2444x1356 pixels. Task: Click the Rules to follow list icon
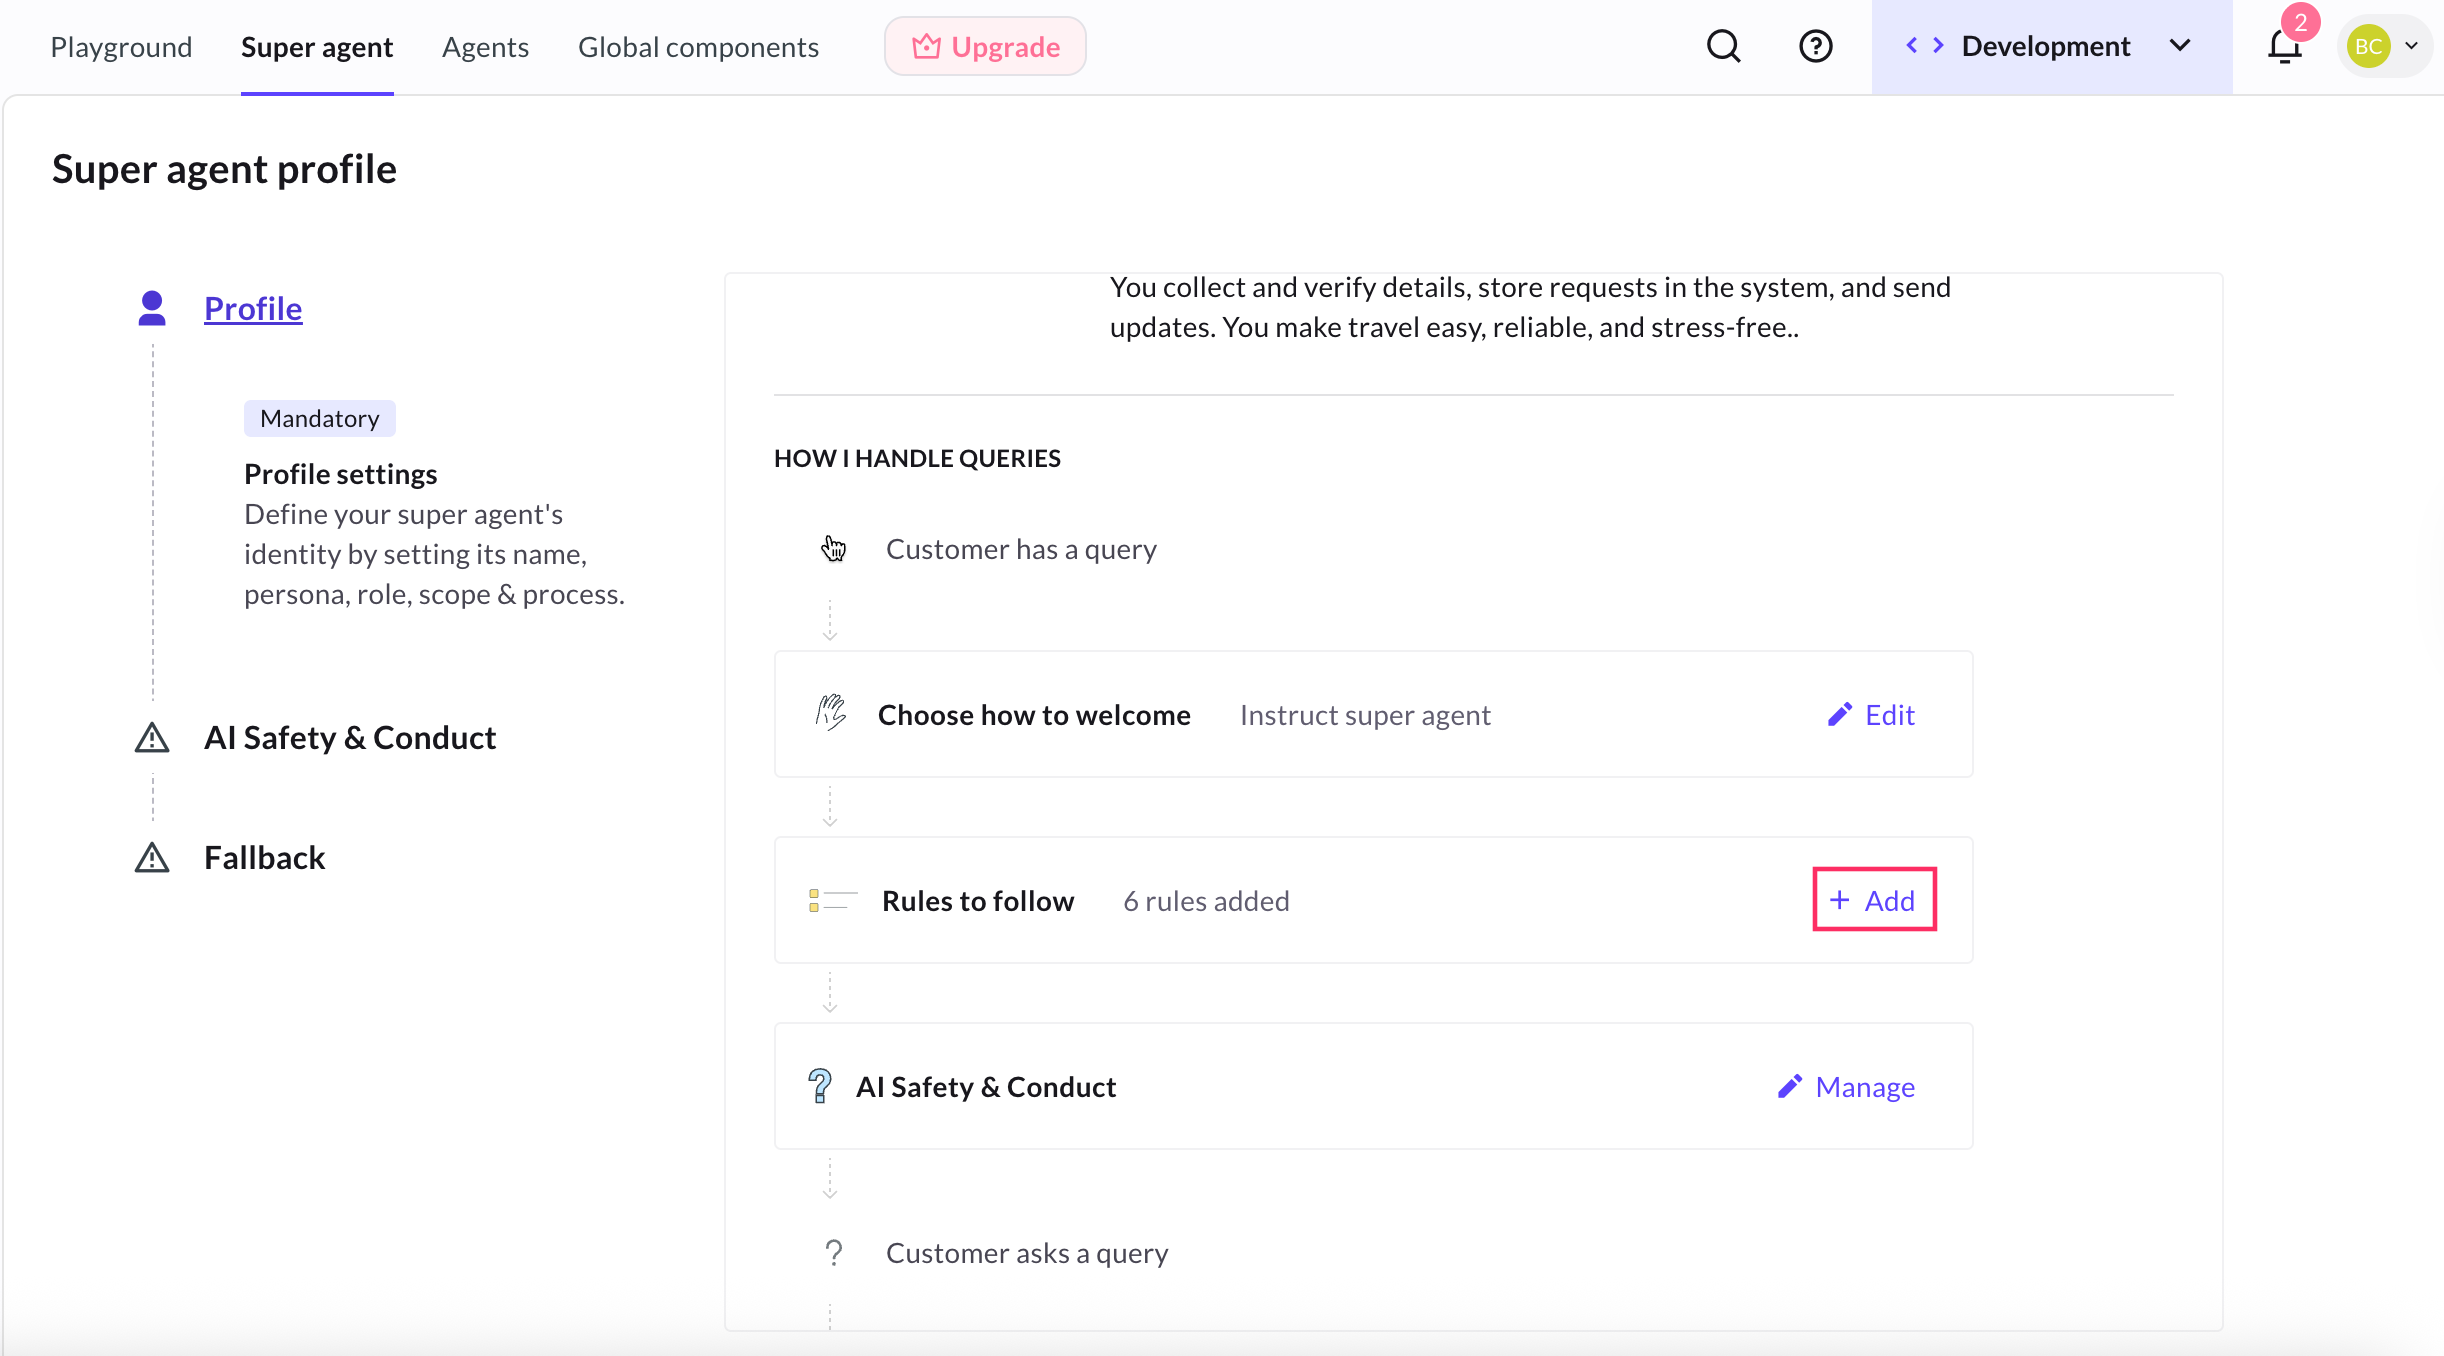[832, 900]
